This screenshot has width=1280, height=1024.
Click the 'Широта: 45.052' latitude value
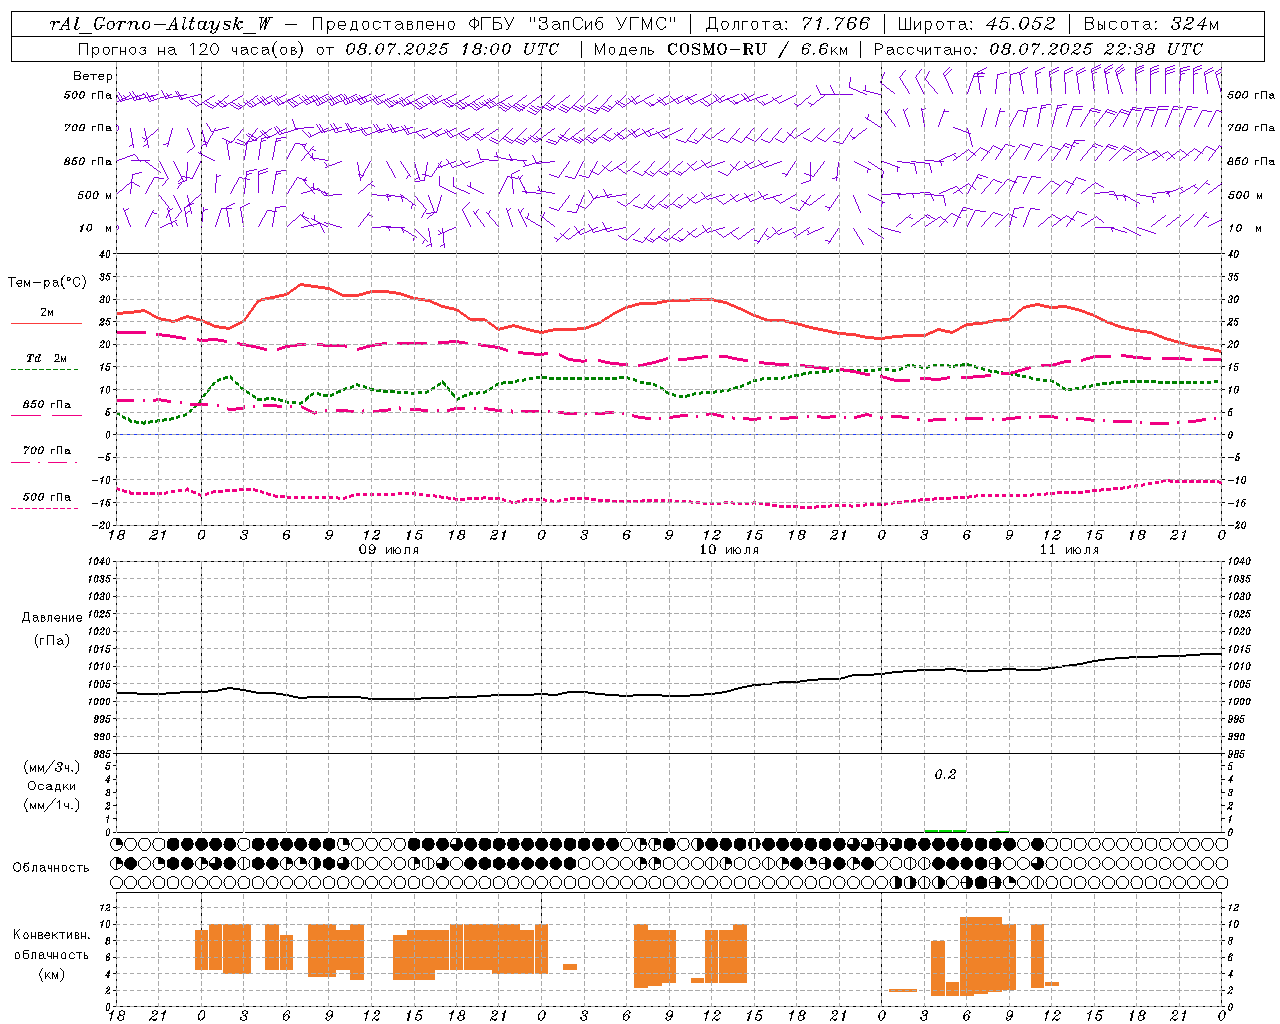click(x=976, y=24)
